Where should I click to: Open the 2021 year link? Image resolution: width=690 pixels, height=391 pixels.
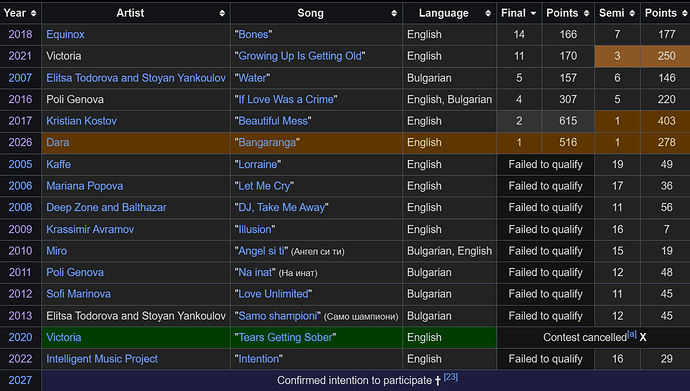[x=20, y=56]
